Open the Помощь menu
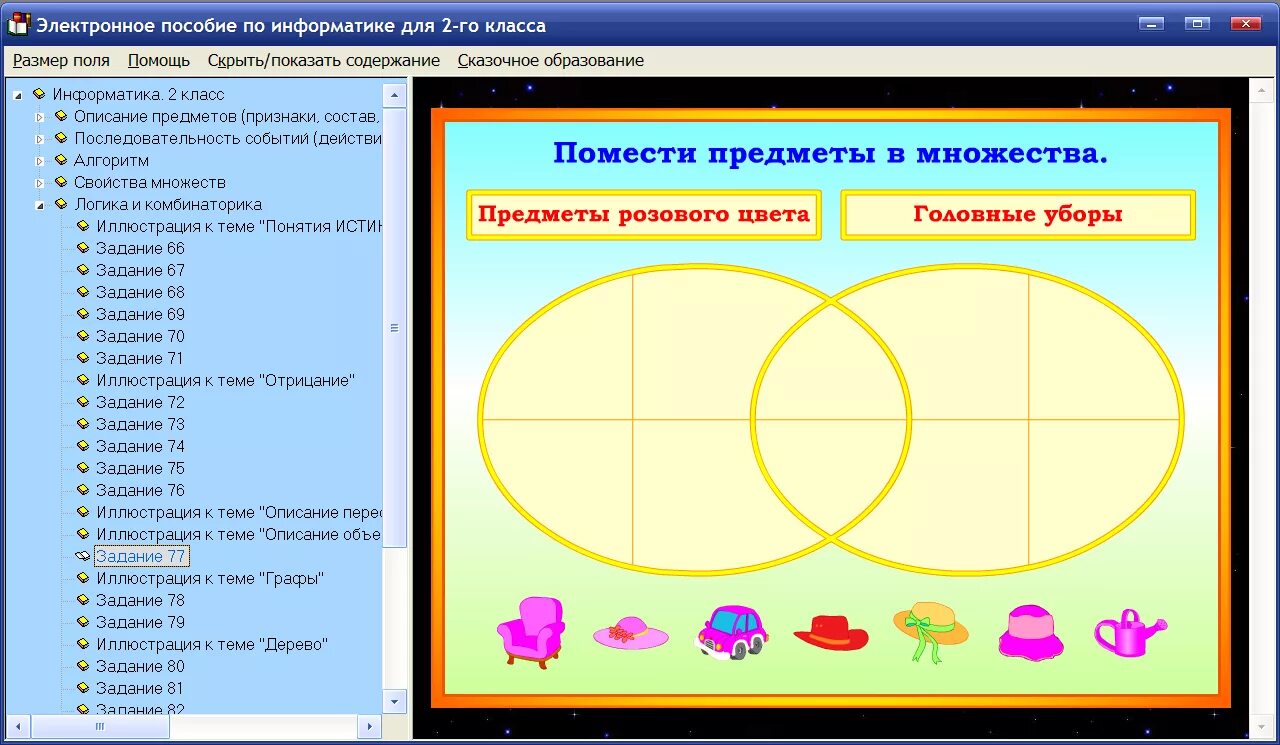The height and width of the screenshot is (745, 1280). [159, 60]
